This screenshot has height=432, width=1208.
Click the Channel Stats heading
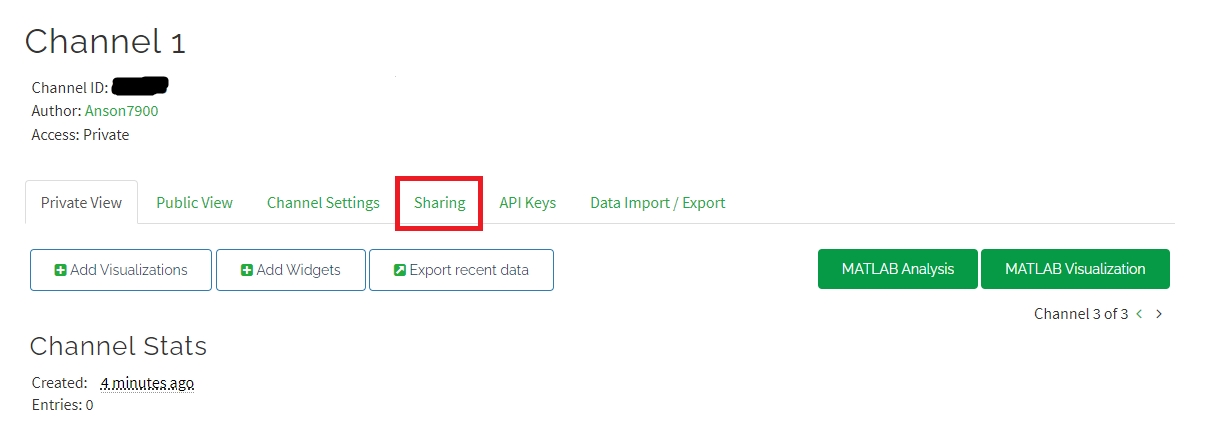118,346
